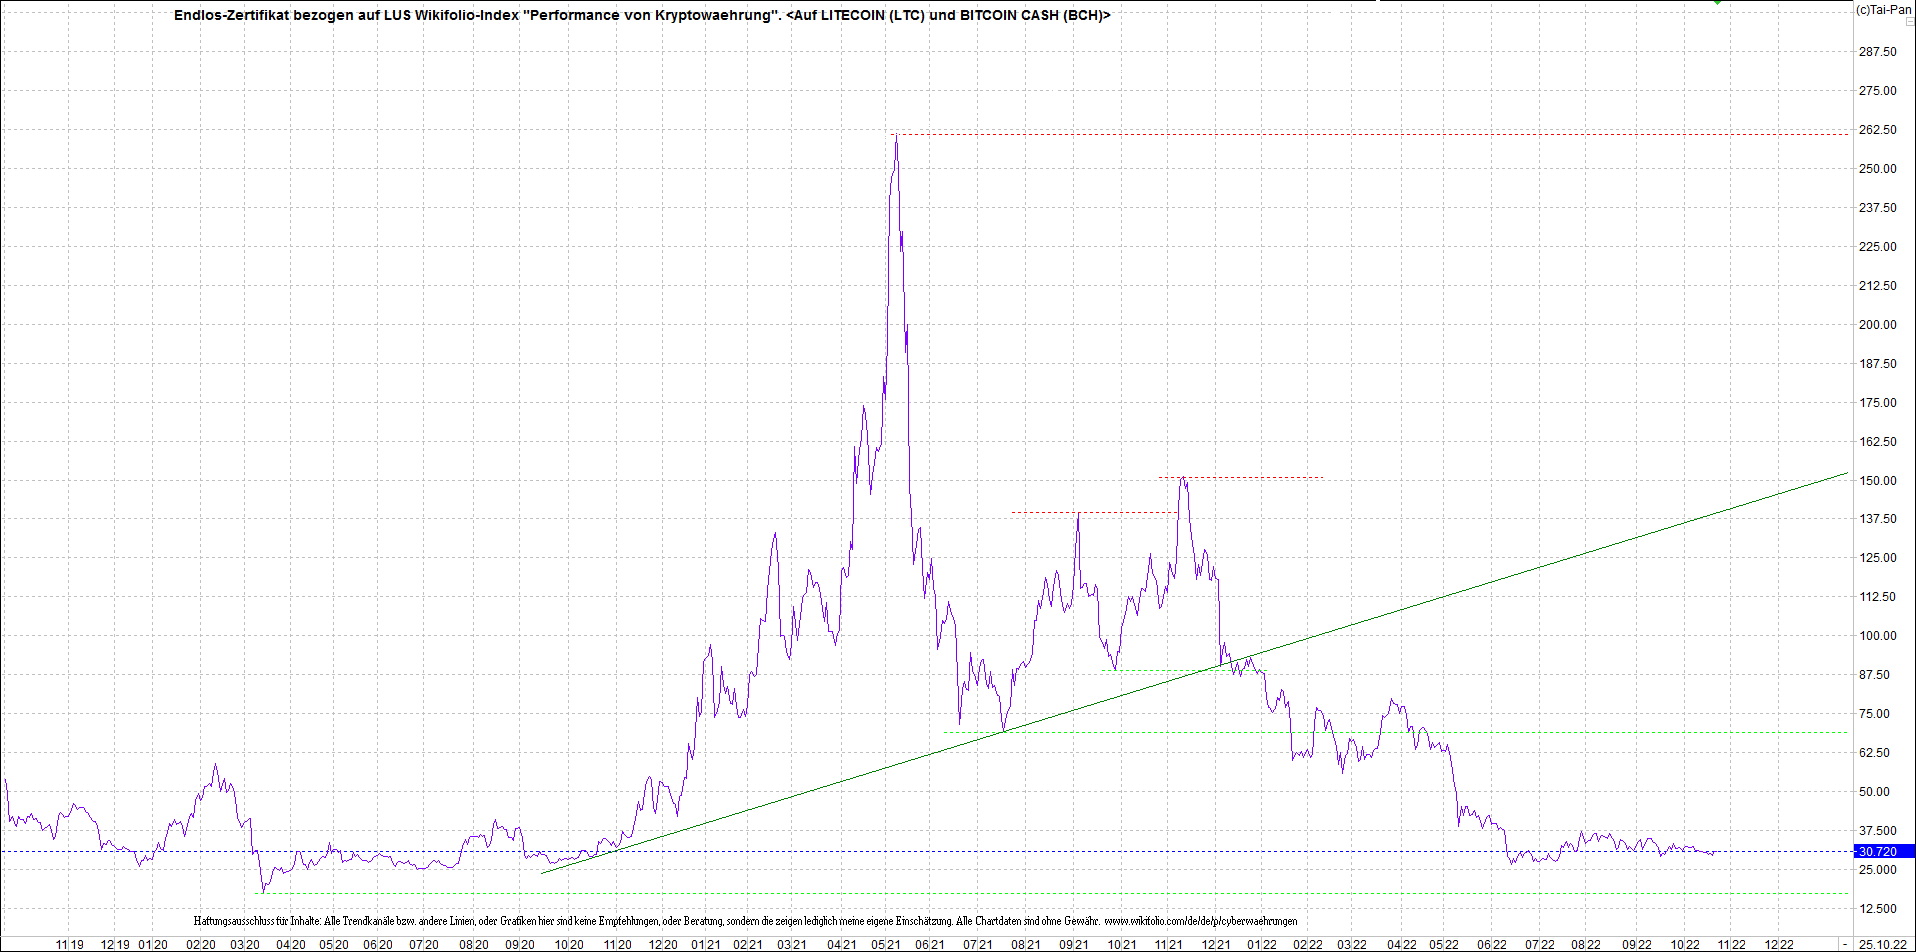Click the blue 30.720 current price label

tap(1884, 852)
